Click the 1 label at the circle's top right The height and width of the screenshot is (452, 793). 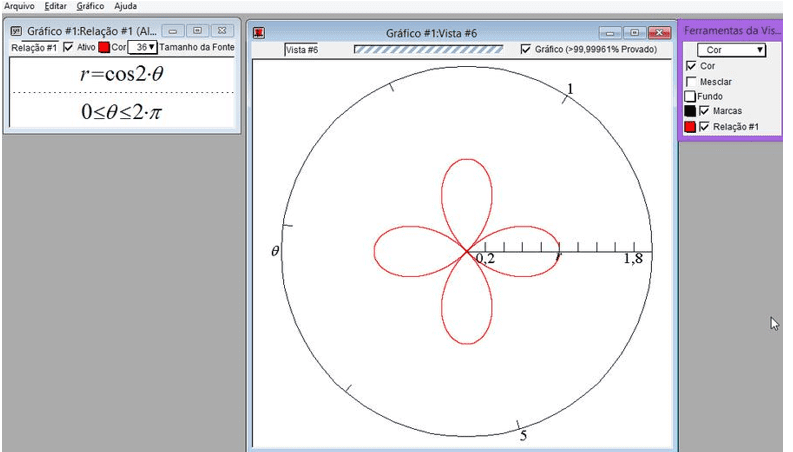coord(570,89)
